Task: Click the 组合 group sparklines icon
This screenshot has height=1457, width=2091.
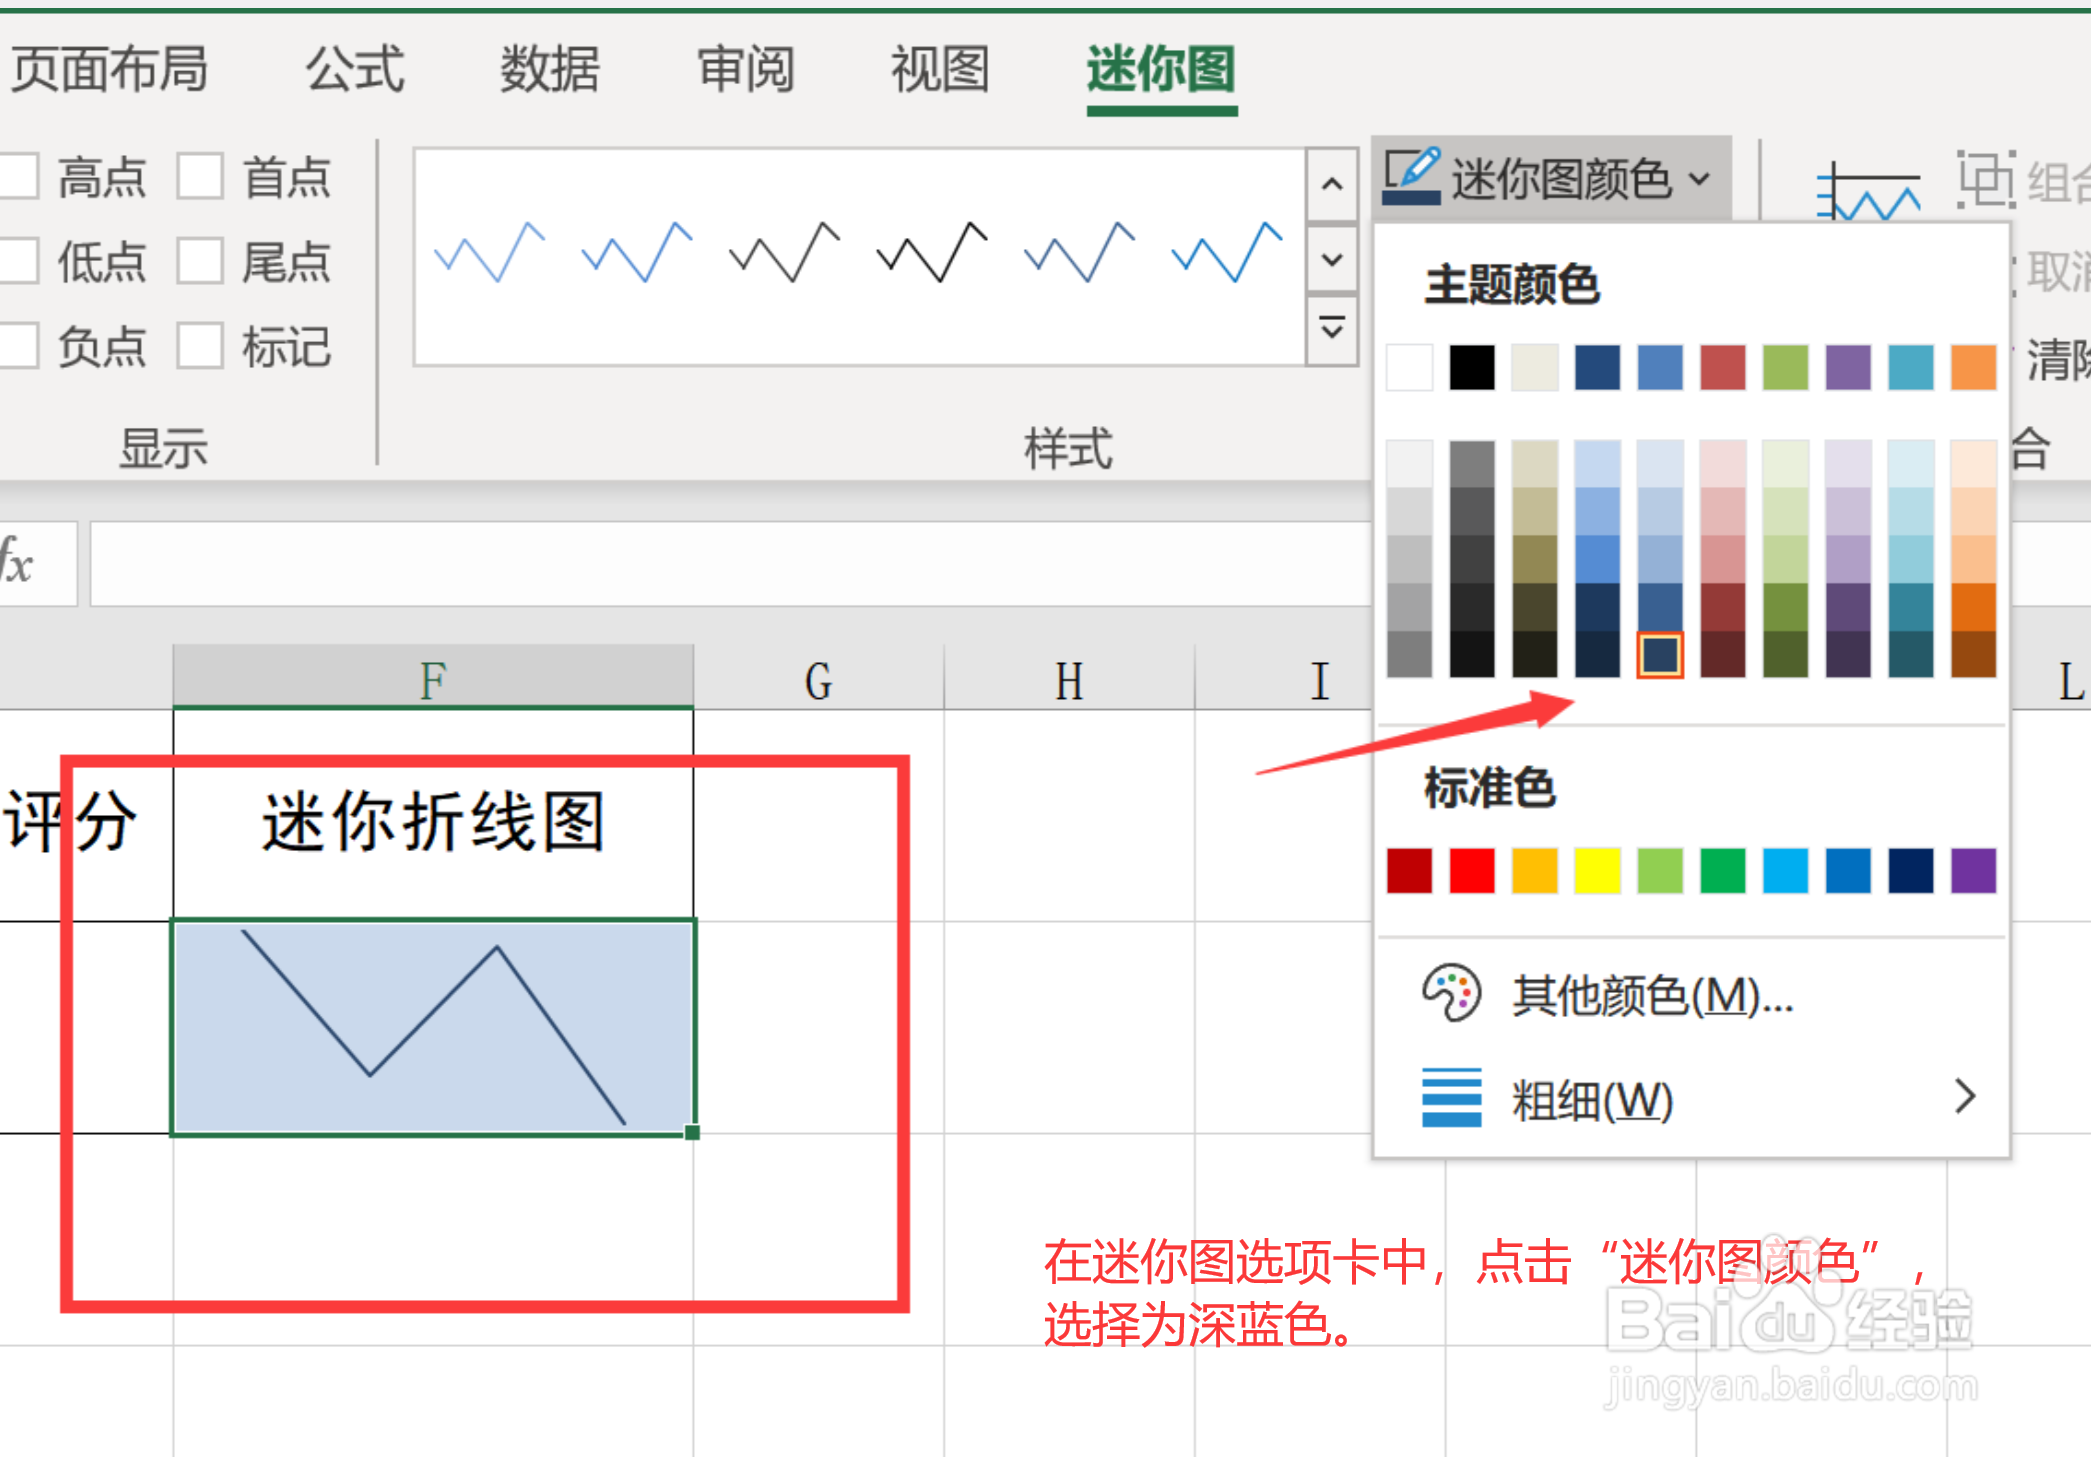Action: point(1990,182)
